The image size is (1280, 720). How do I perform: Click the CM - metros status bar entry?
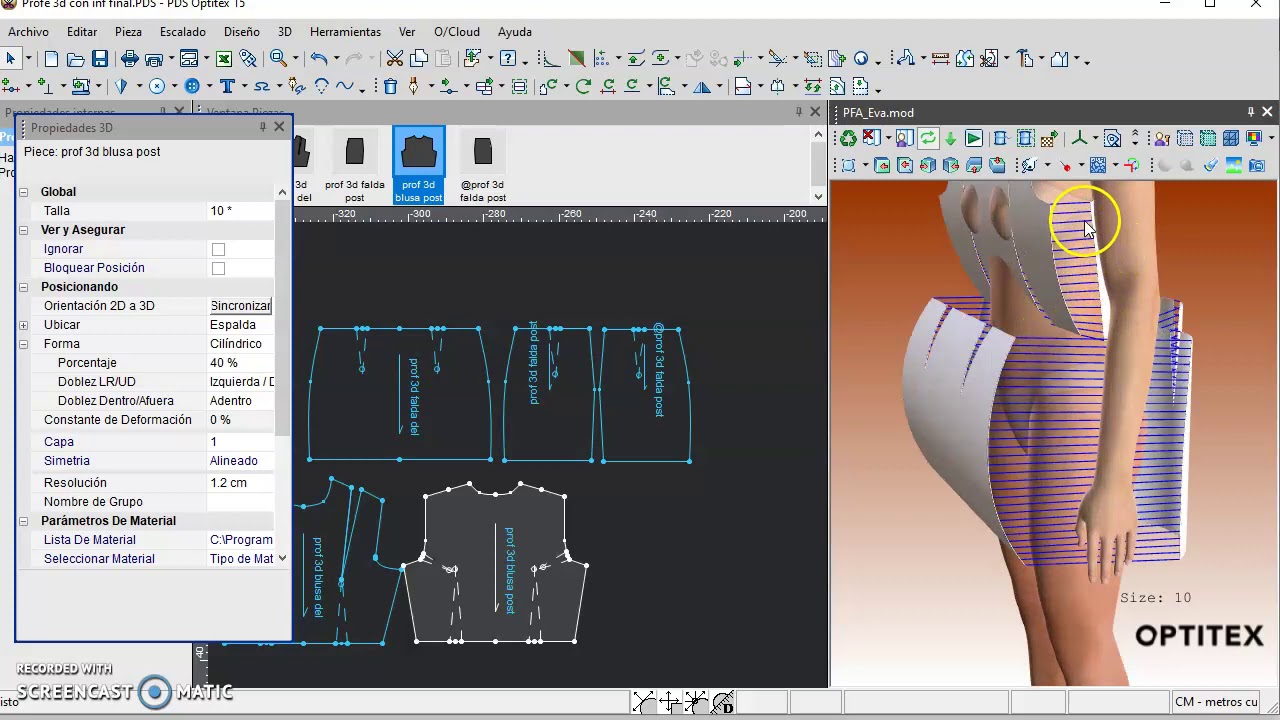(1217, 702)
